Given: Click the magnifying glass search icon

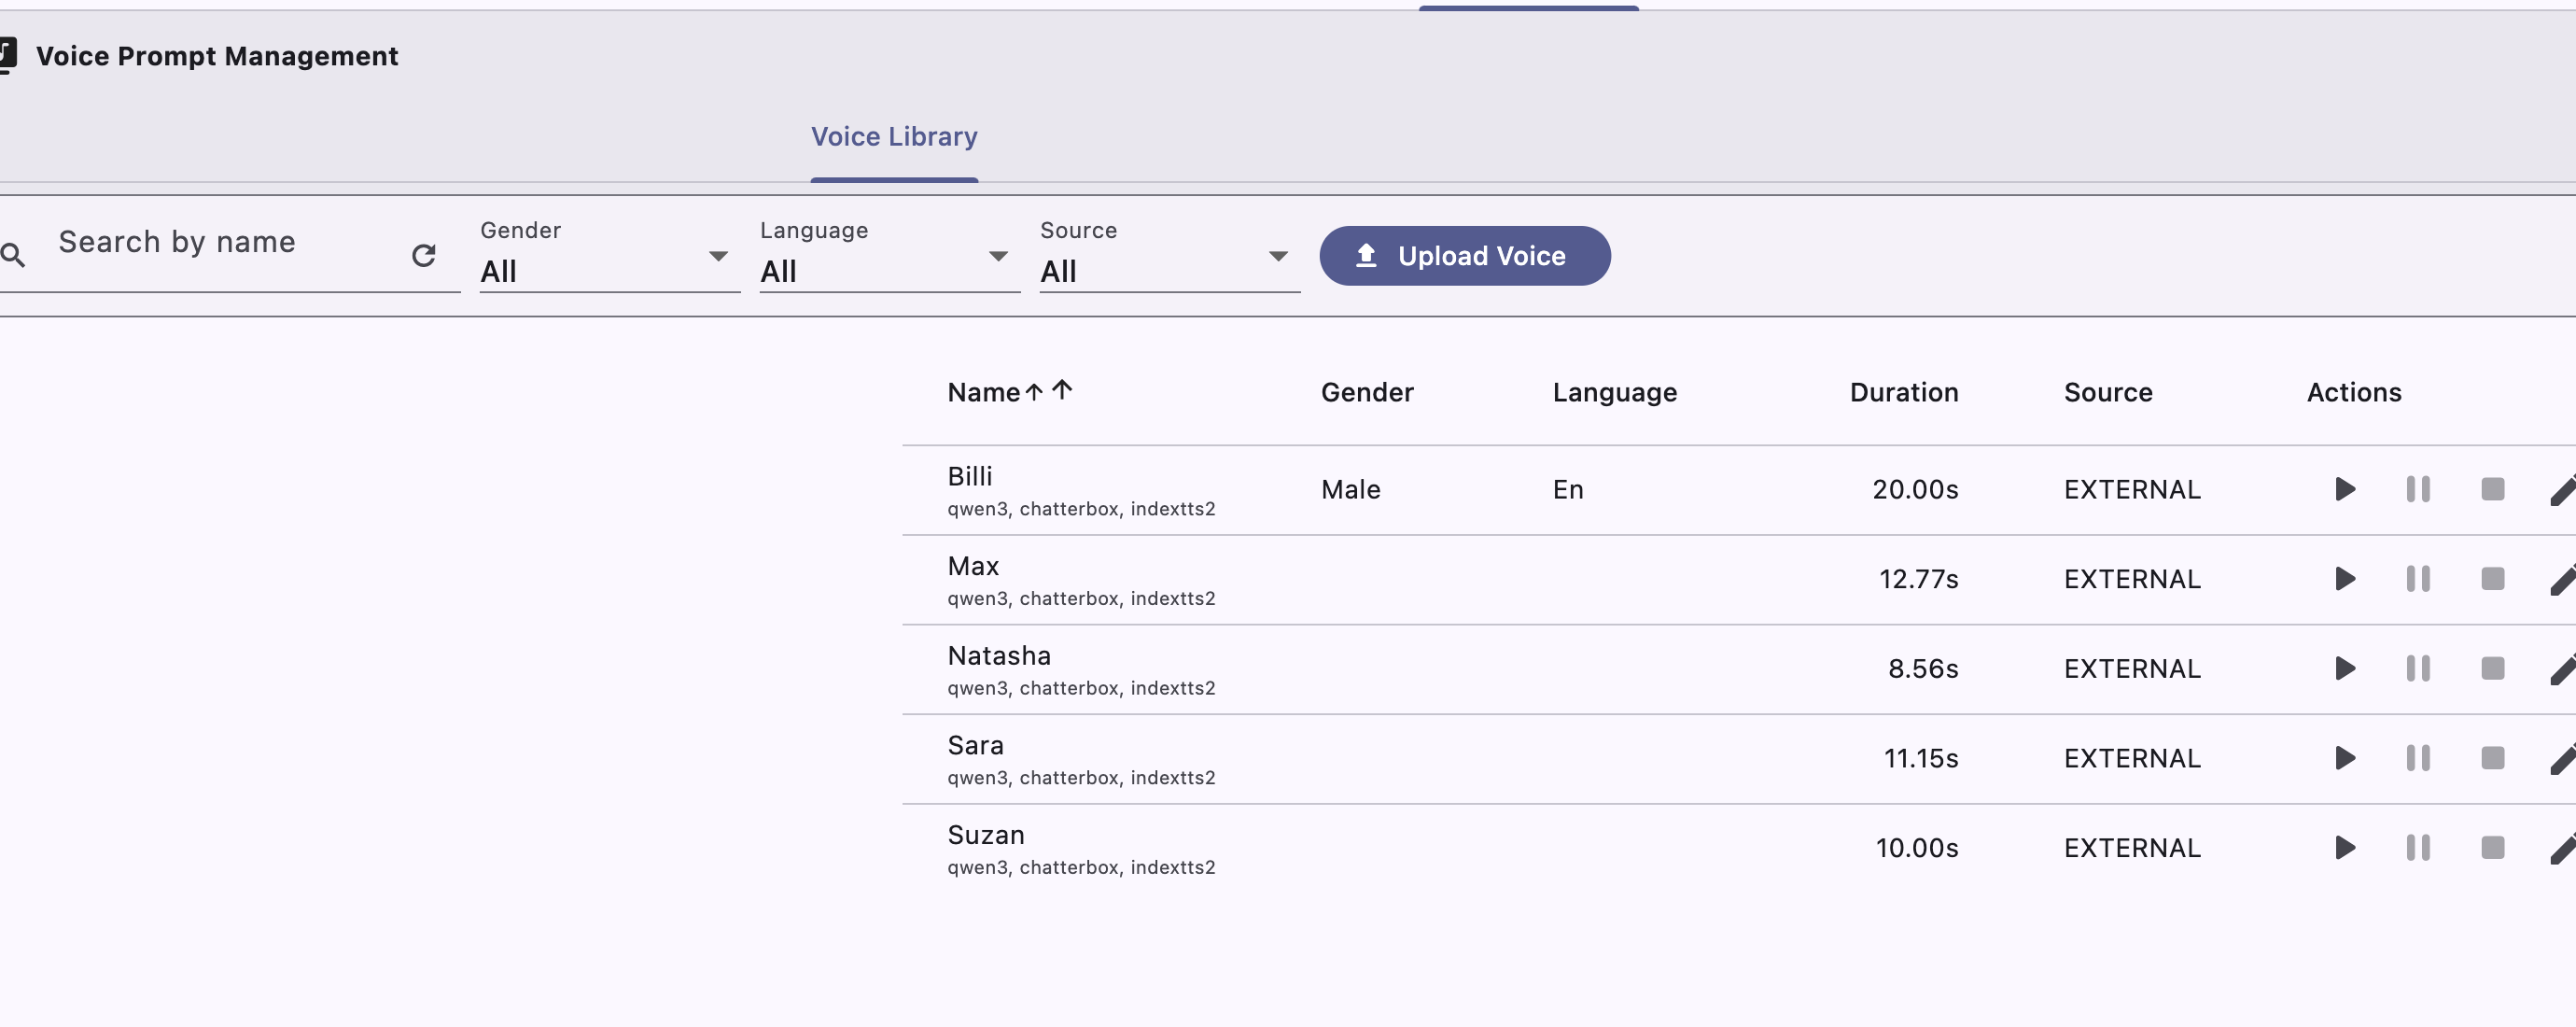Looking at the screenshot, I should click(x=14, y=255).
